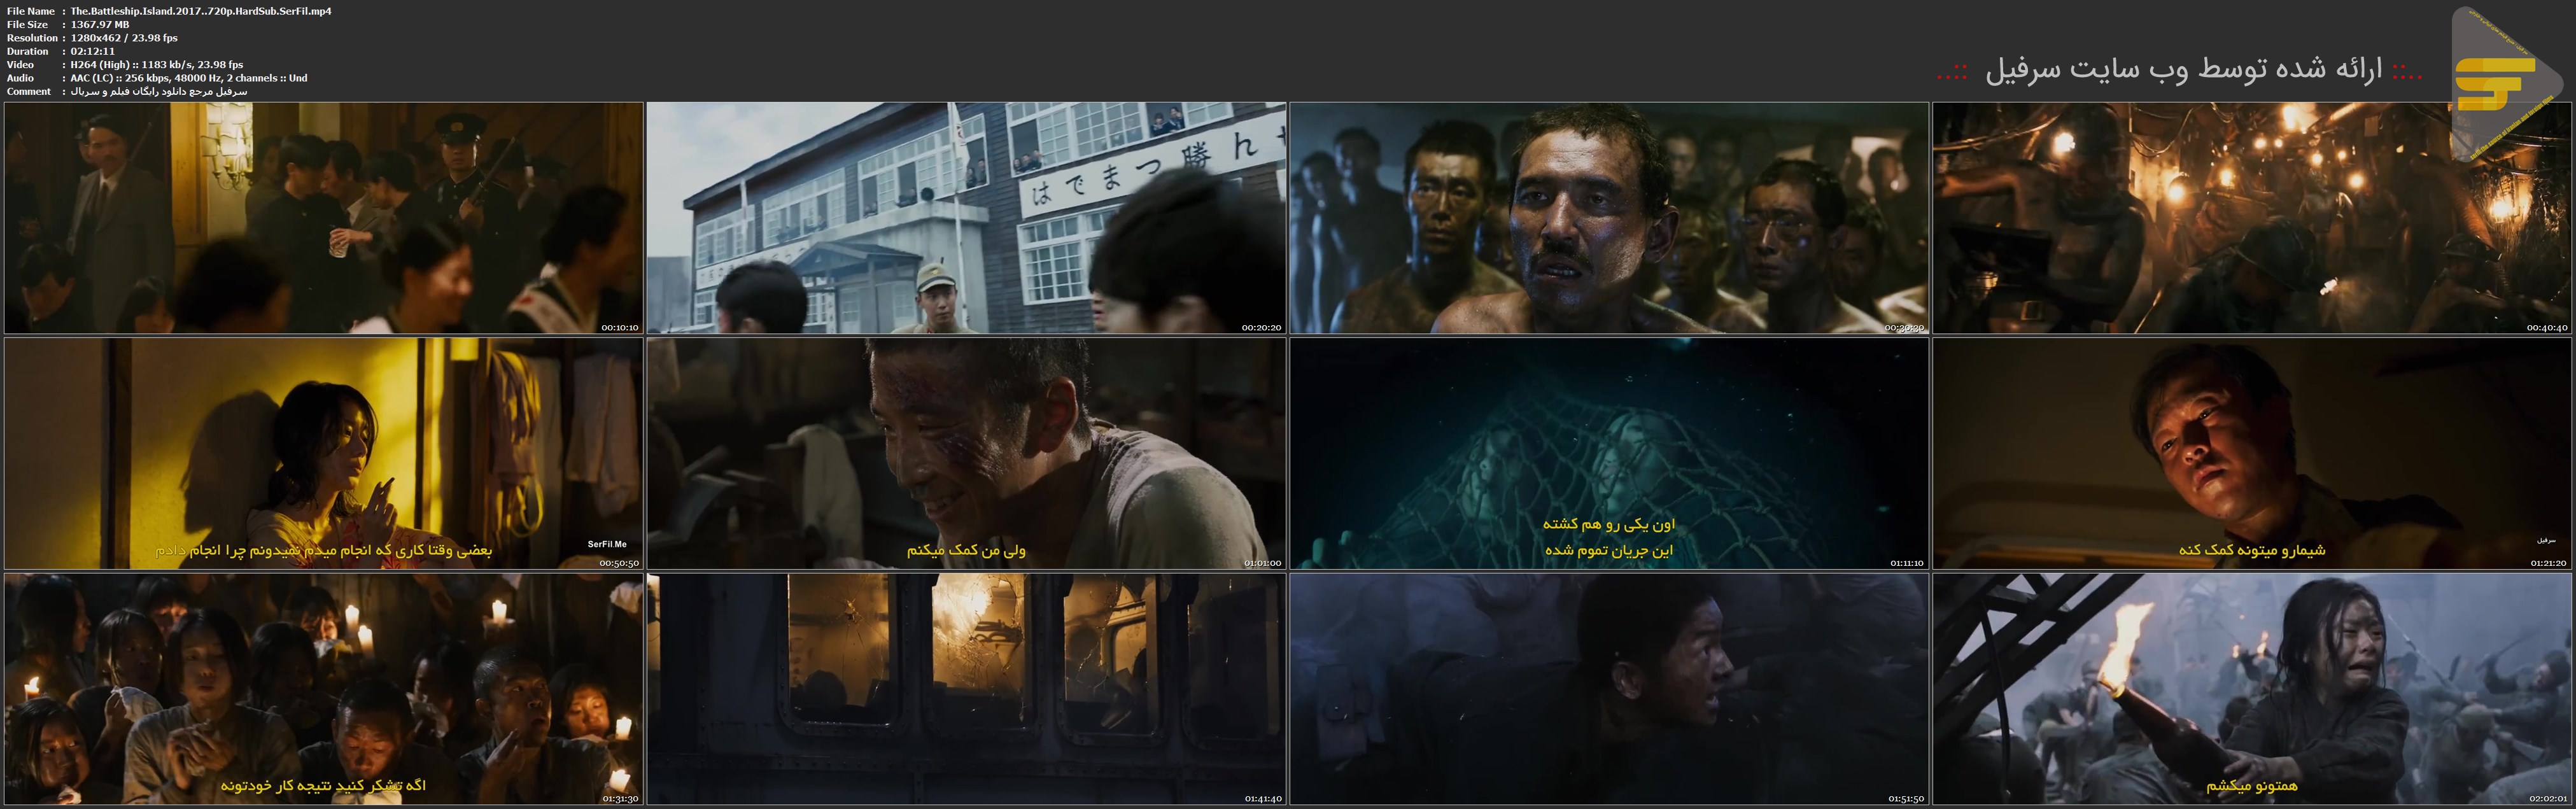Click the SerFil.Me watermark text
This screenshot has width=2576, height=809.
pos(607,544)
